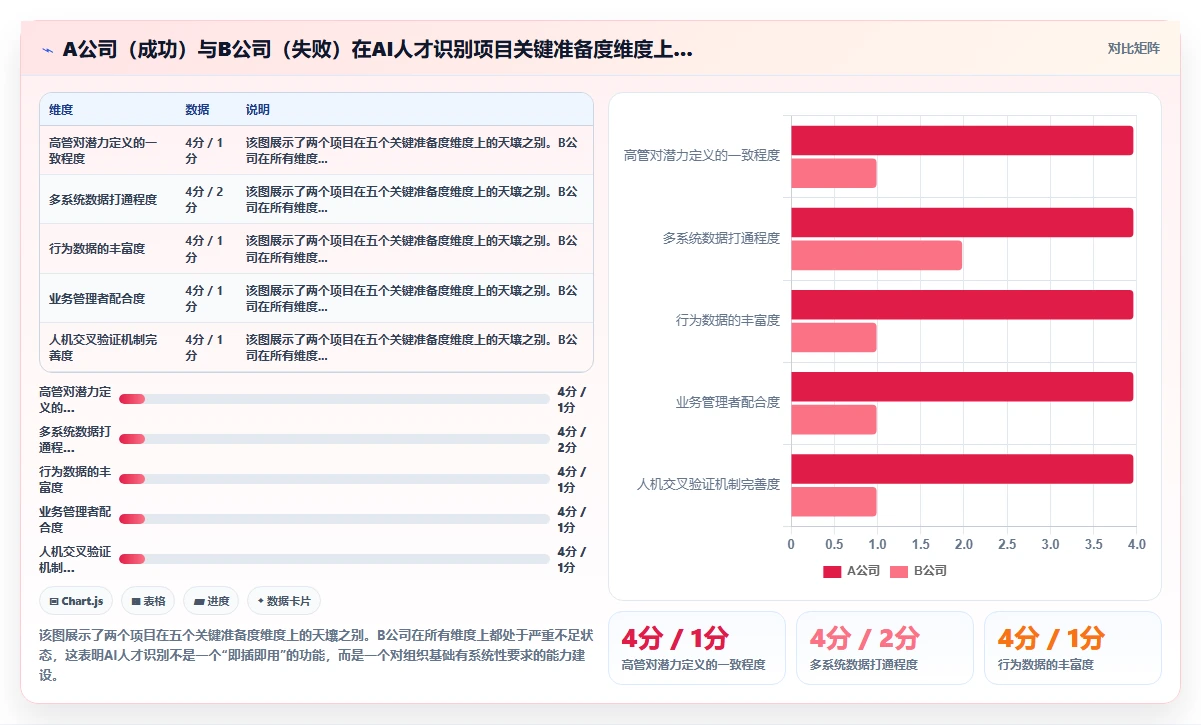Click progress bar for 业务管理者配合度
Image resolution: width=1201 pixels, height=725 pixels.
click(334, 519)
